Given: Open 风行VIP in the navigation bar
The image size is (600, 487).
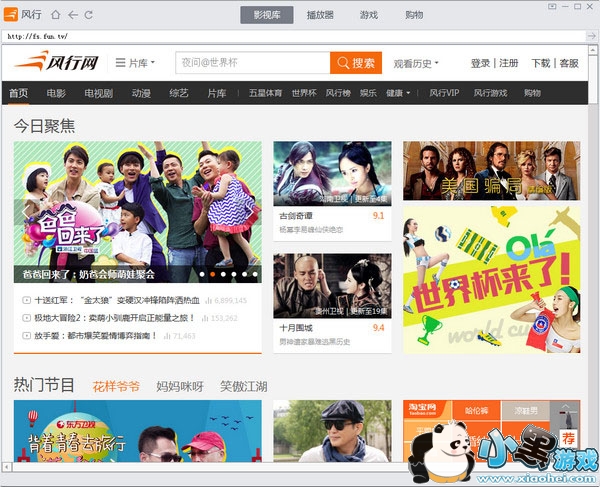Looking at the screenshot, I should (x=444, y=93).
